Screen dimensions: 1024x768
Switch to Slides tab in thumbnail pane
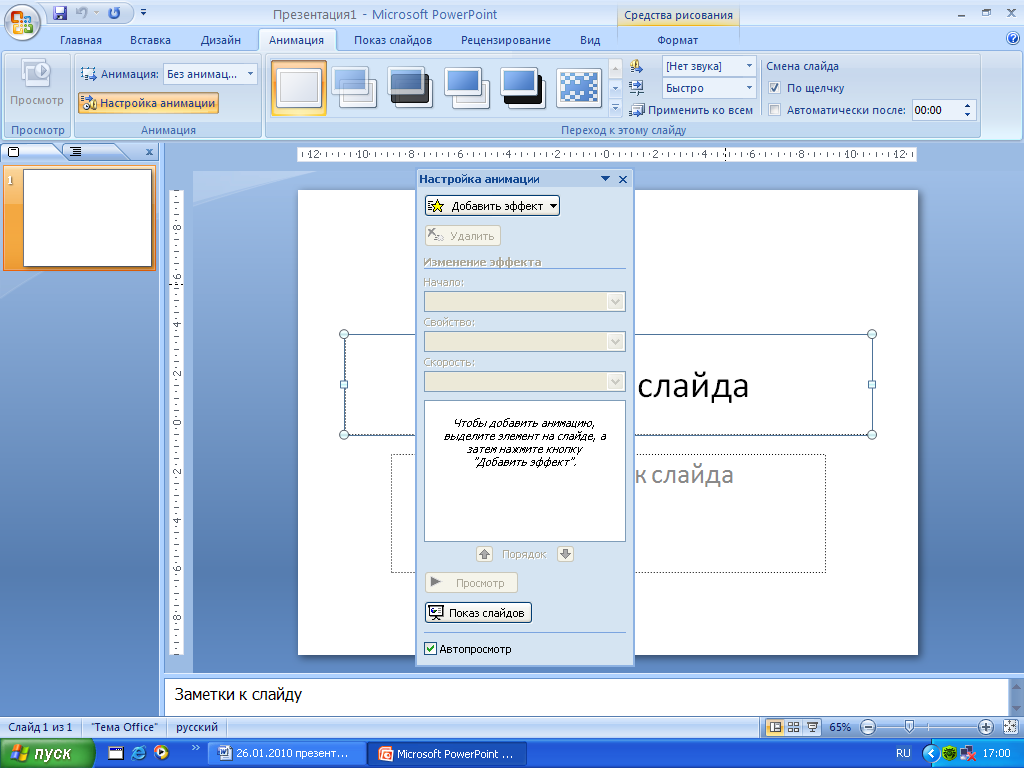point(13,152)
